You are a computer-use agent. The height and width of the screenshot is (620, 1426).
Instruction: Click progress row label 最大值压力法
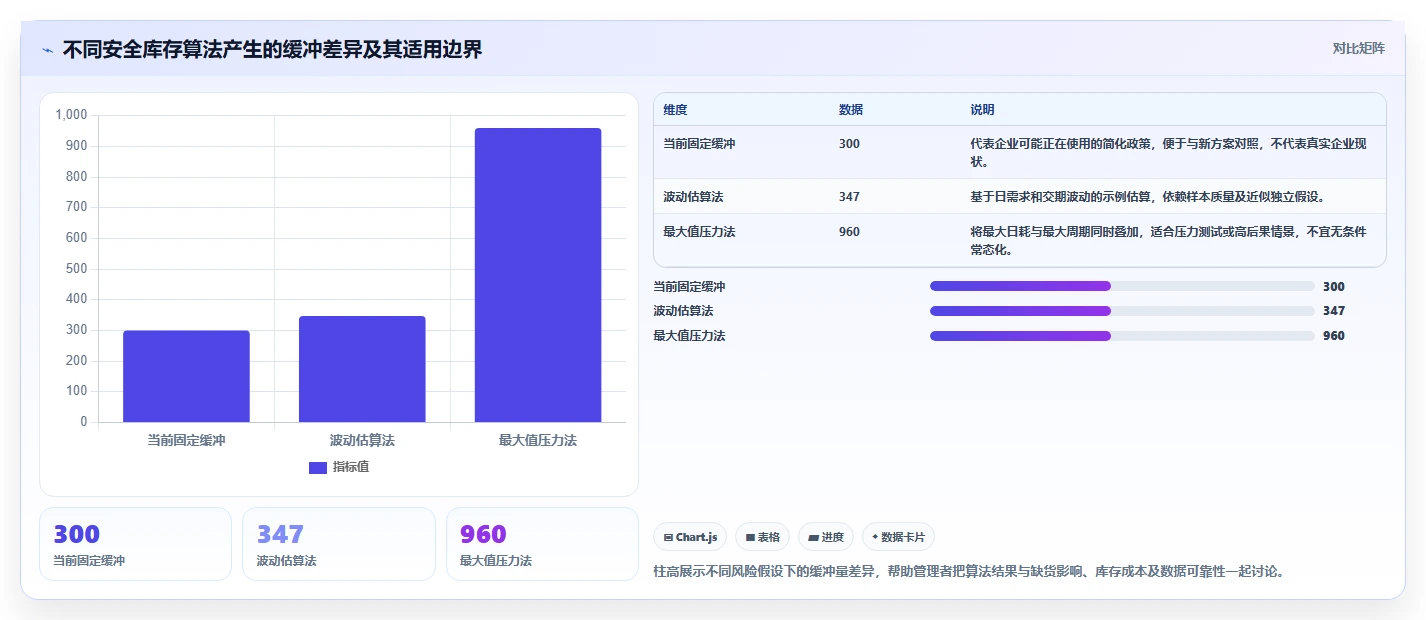689,336
